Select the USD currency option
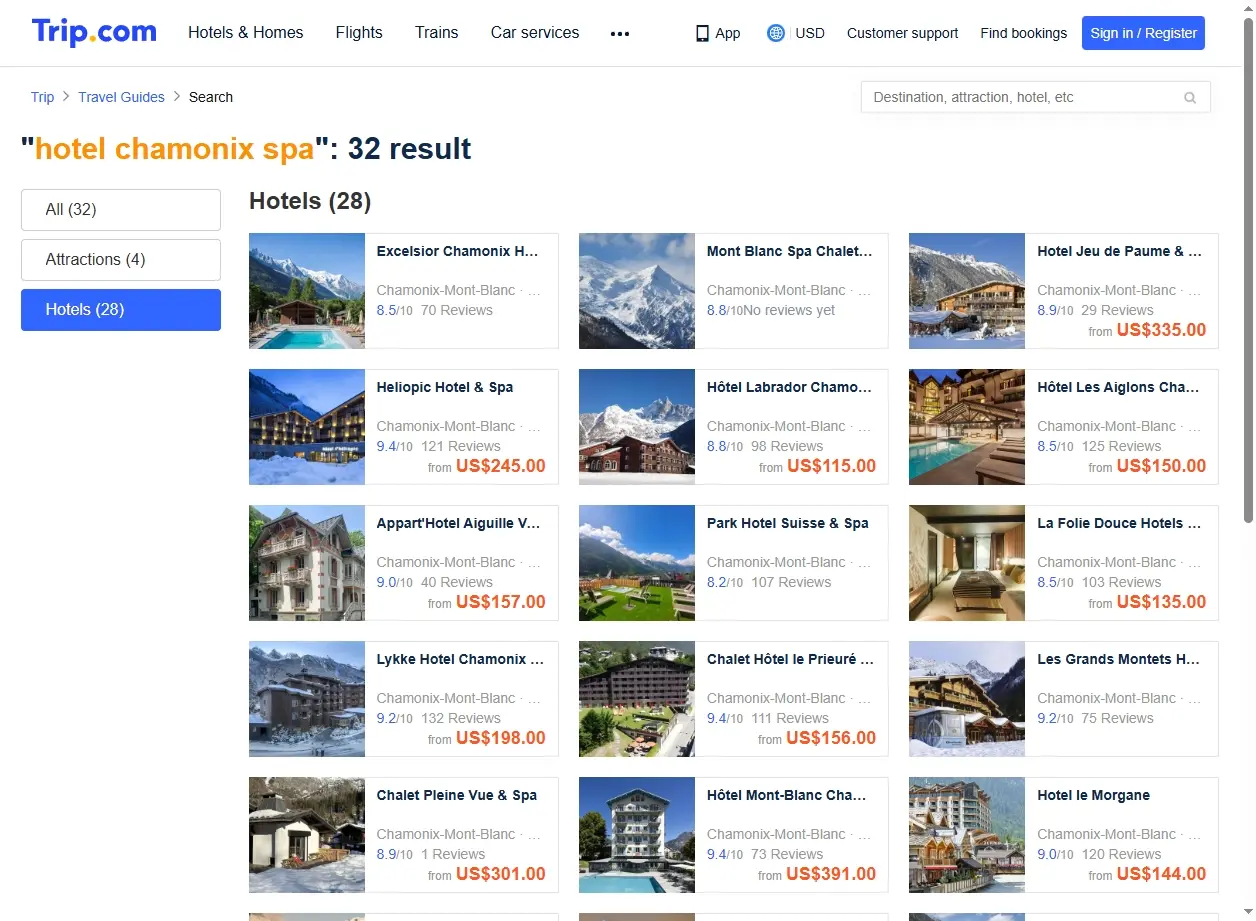This screenshot has width=1256, height=921. tap(810, 33)
